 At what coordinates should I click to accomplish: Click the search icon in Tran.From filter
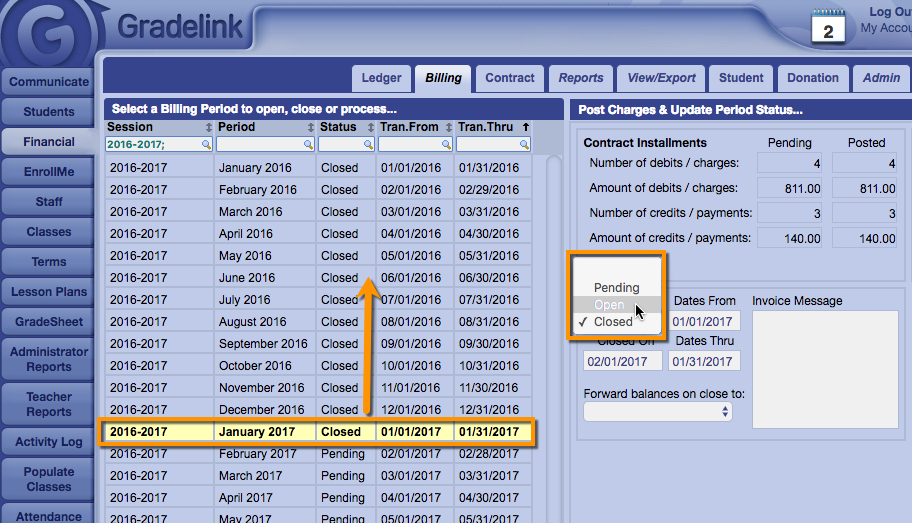pos(446,145)
